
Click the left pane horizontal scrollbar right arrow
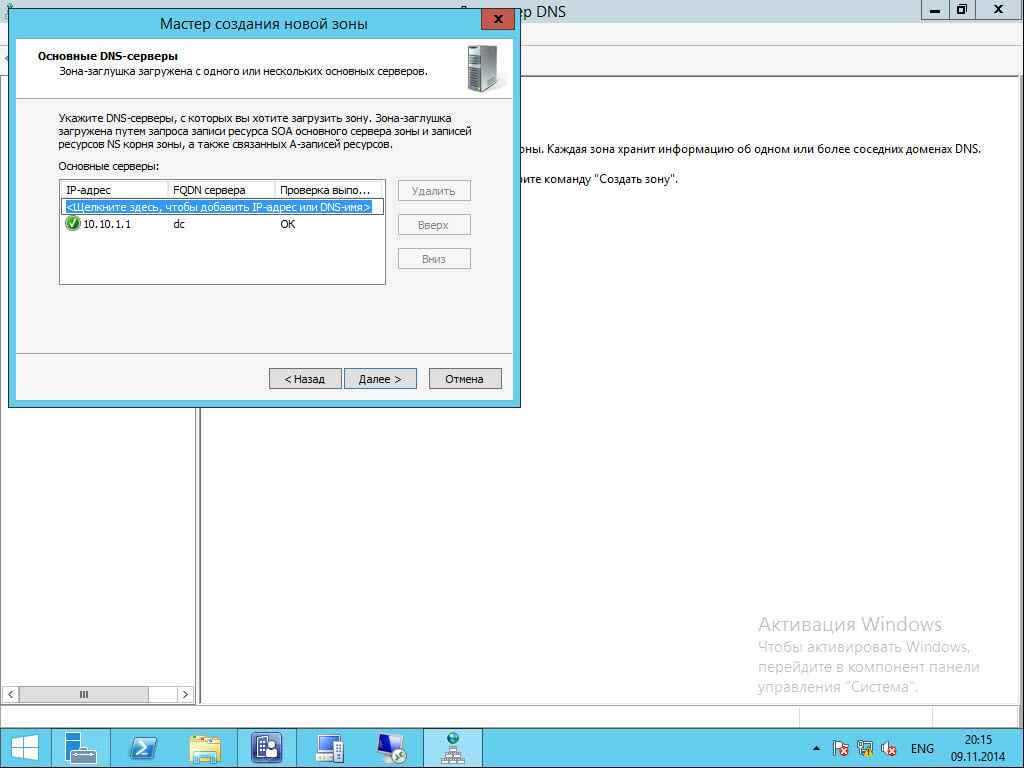(x=185, y=694)
